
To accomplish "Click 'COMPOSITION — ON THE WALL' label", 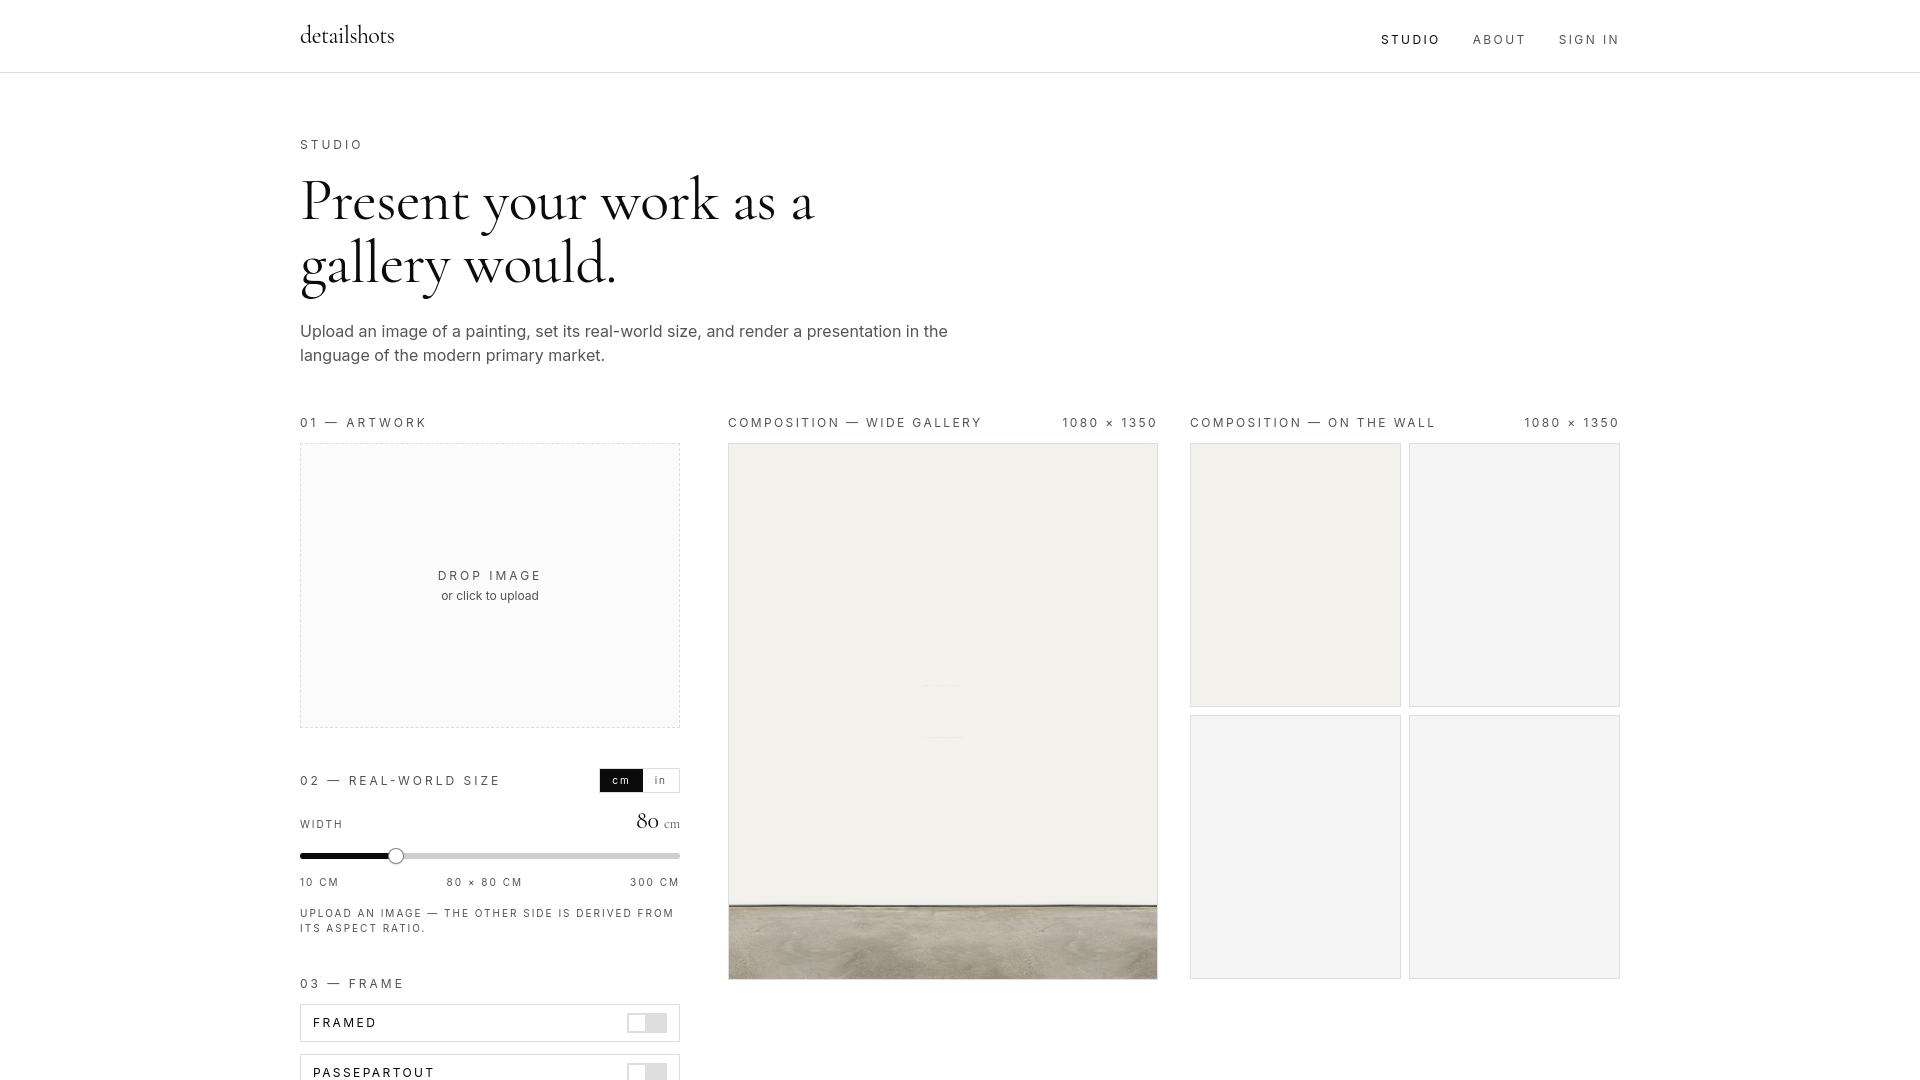I will click(x=1313, y=423).
